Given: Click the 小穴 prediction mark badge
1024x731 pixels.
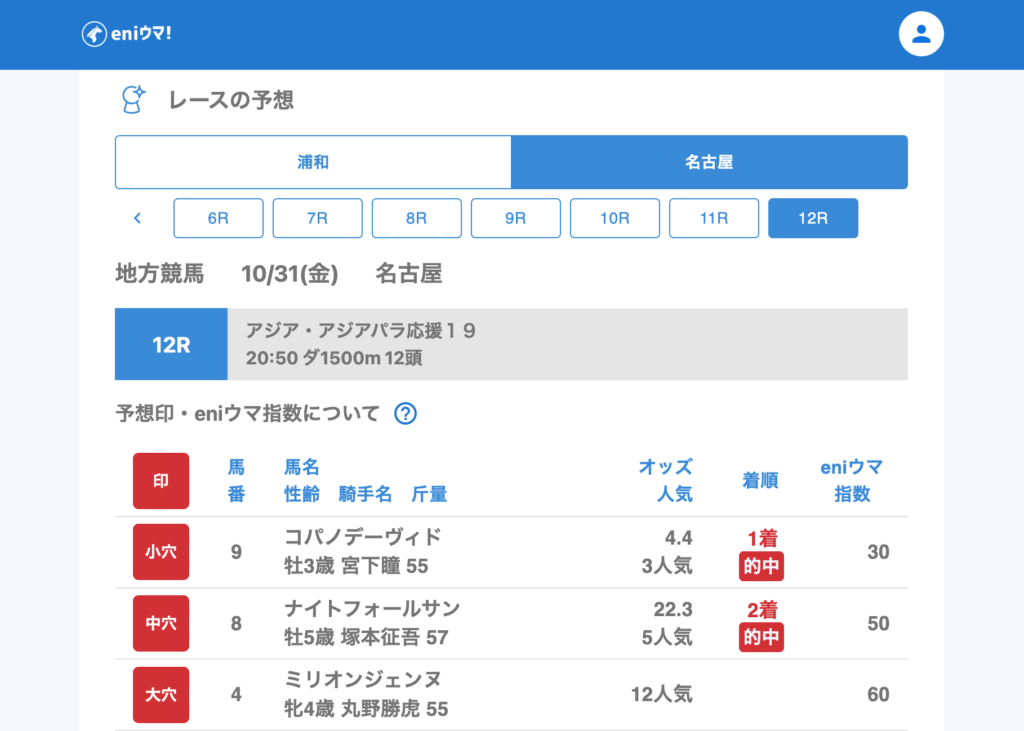Looking at the screenshot, I should [161, 552].
